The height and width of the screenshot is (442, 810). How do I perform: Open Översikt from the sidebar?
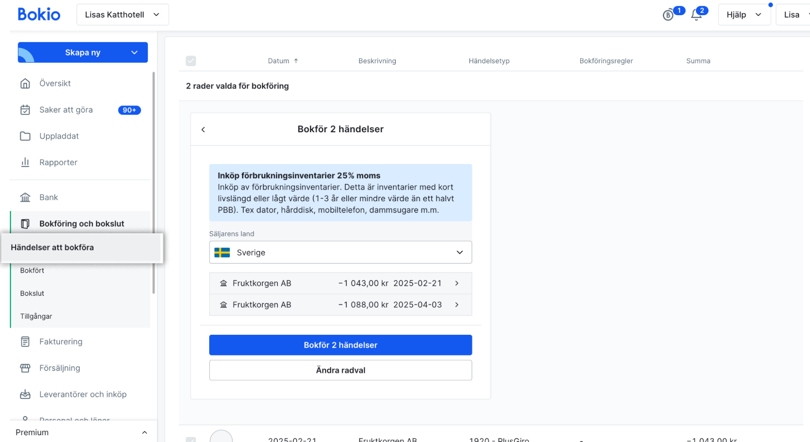[x=55, y=84]
